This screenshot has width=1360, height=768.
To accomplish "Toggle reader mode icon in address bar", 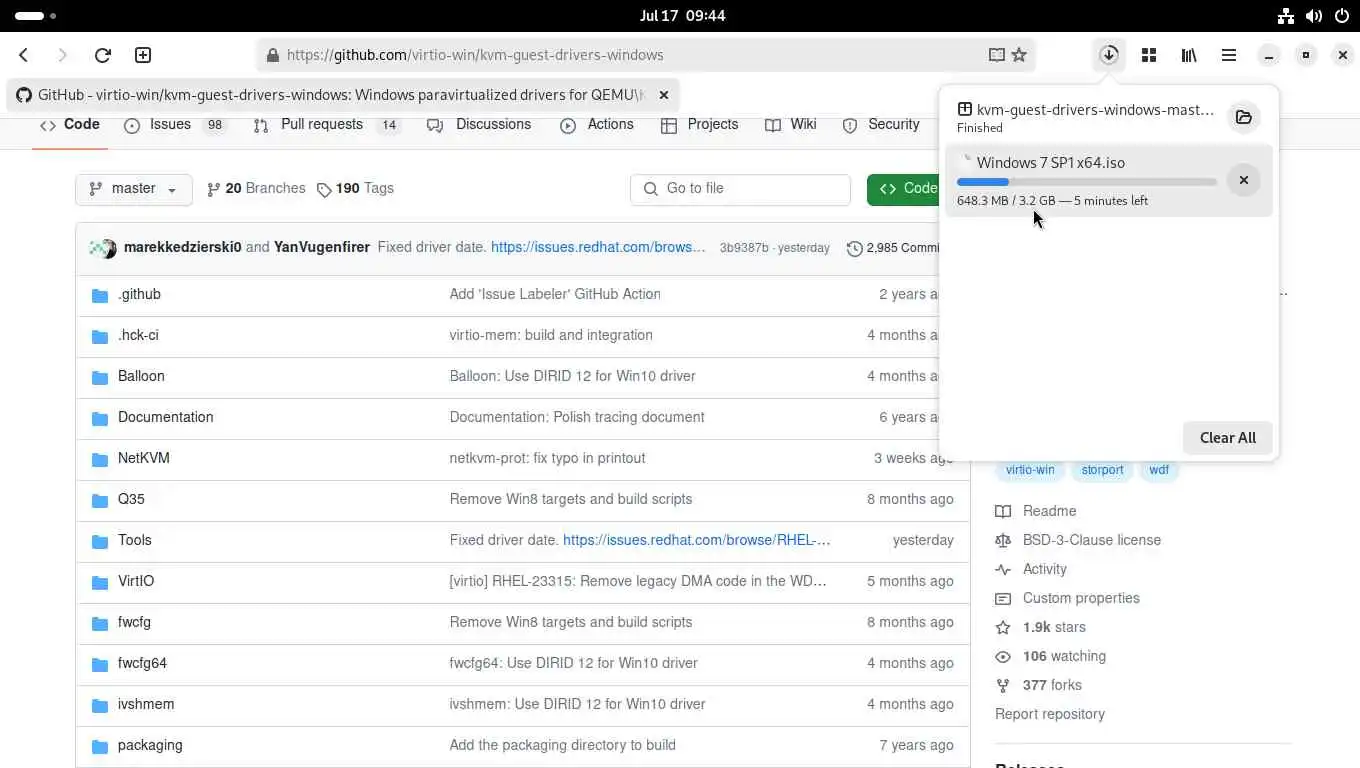I will (x=997, y=55).
